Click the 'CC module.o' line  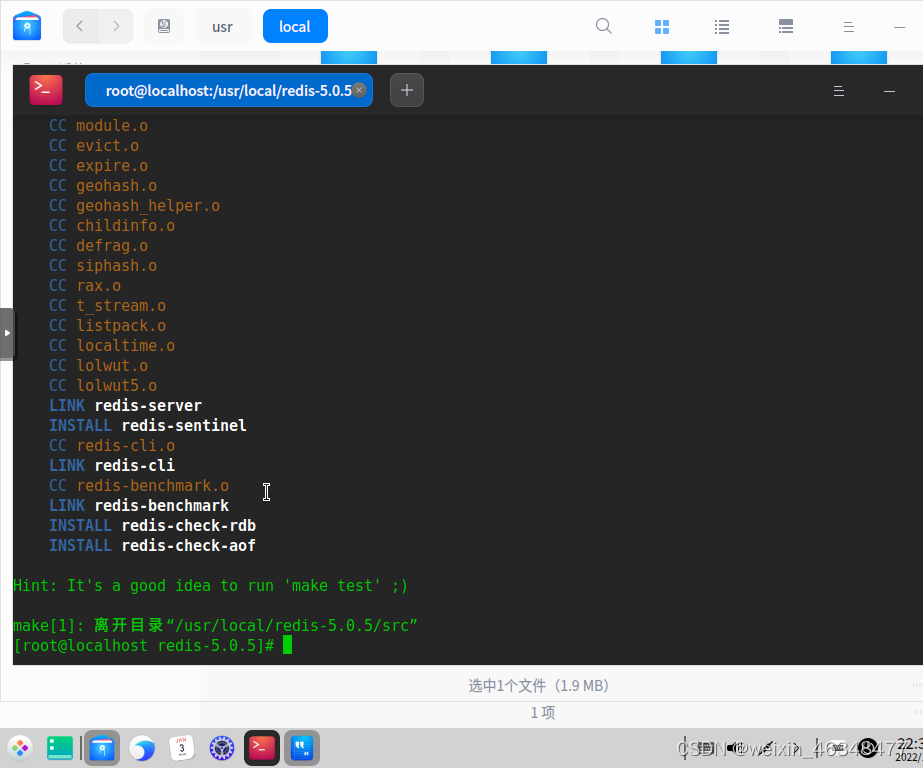pos(98,125)
